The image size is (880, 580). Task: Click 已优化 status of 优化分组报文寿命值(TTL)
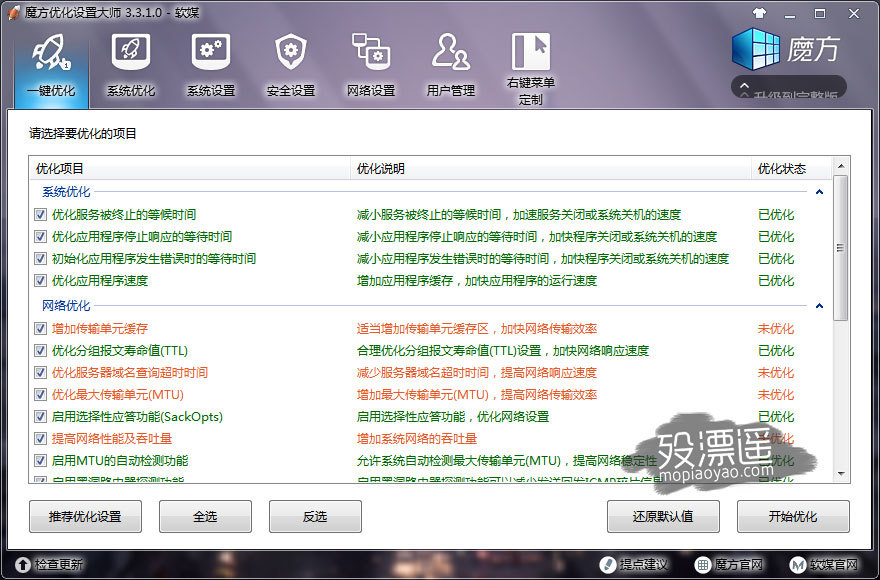pyautogui.click(x=776, y=350)
